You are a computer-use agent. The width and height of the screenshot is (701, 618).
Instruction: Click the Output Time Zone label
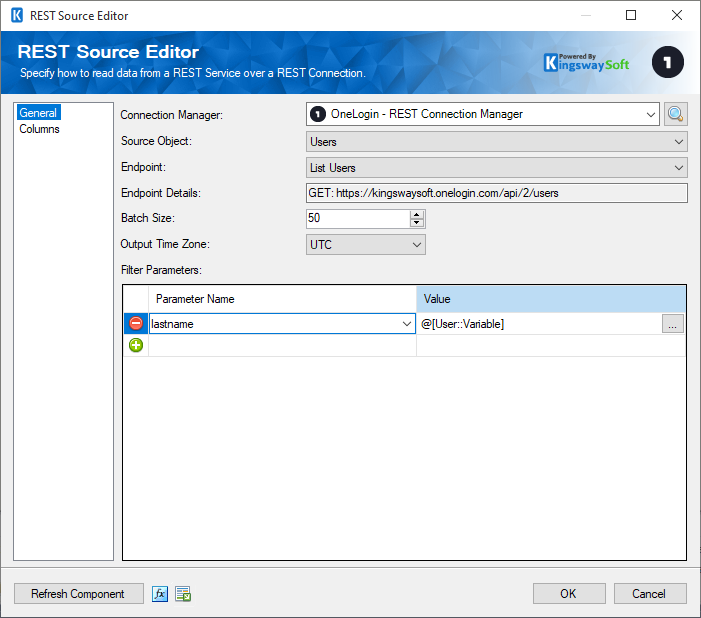point(165,244)
